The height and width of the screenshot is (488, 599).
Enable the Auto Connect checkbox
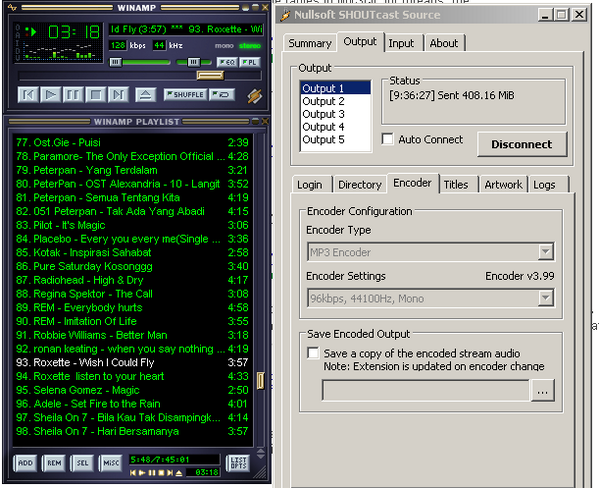click(387, 139)
